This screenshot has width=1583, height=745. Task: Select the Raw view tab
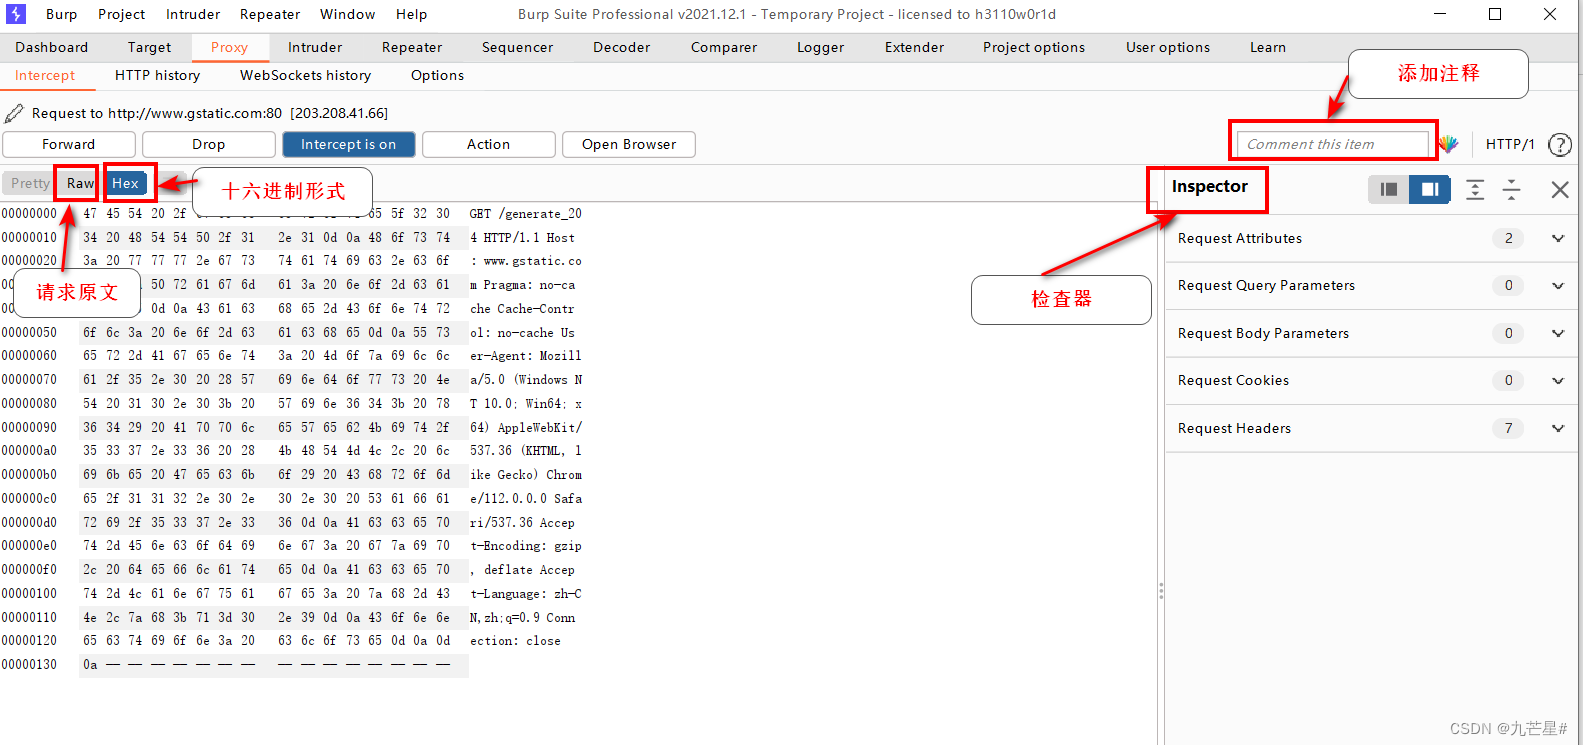80,183
